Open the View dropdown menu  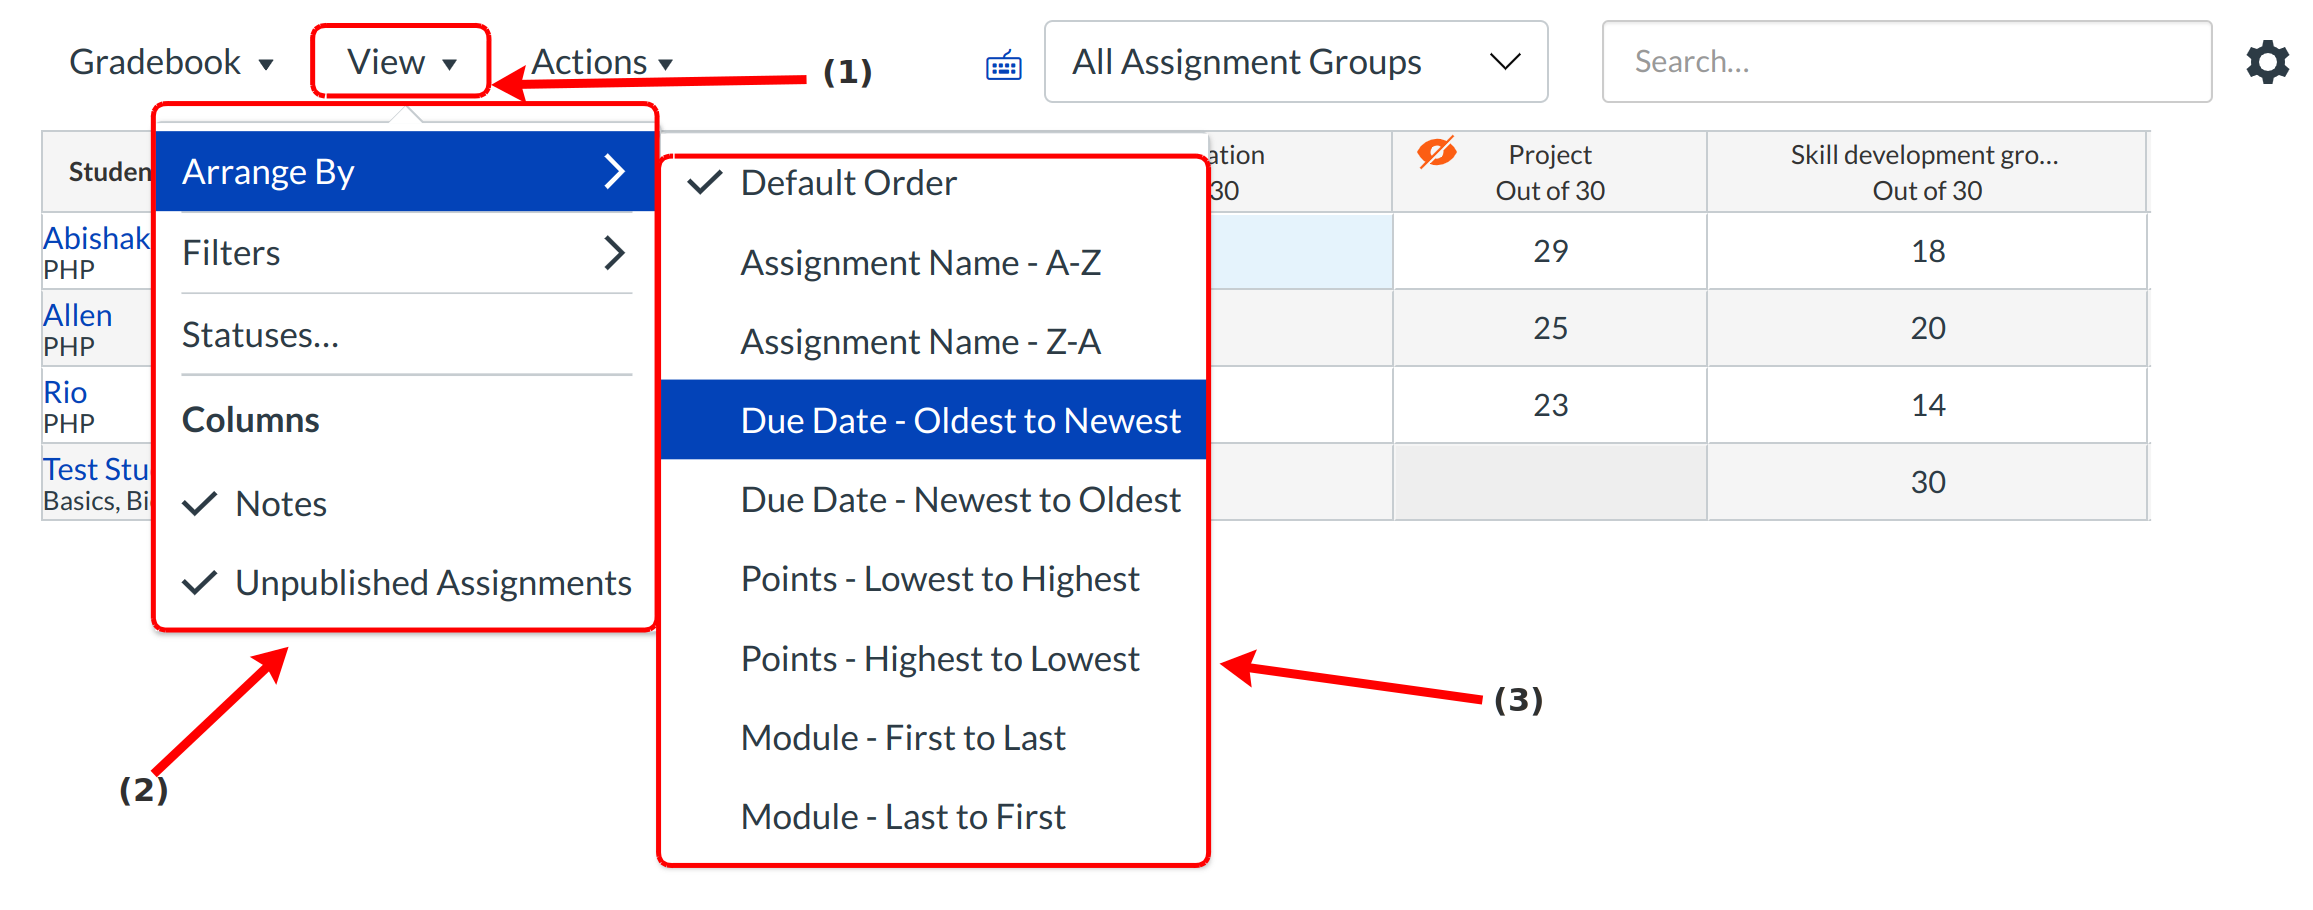[401, 62]
